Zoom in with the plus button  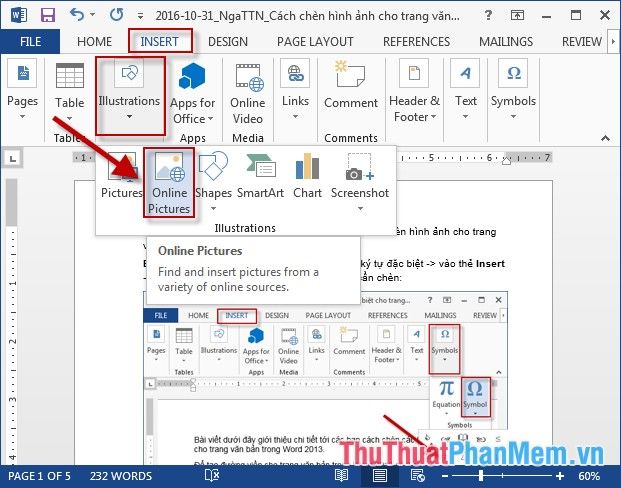tap(560, 476)
